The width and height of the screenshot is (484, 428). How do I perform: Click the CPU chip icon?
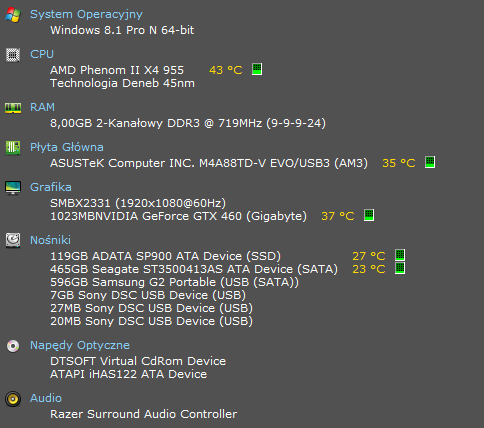13,55
